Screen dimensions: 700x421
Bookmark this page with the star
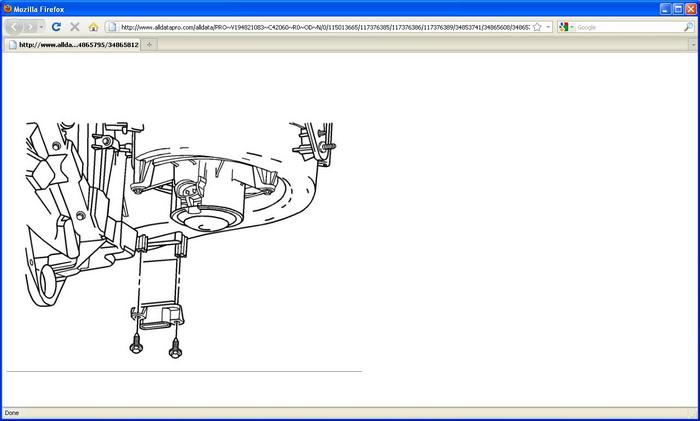tap(537, 27)
